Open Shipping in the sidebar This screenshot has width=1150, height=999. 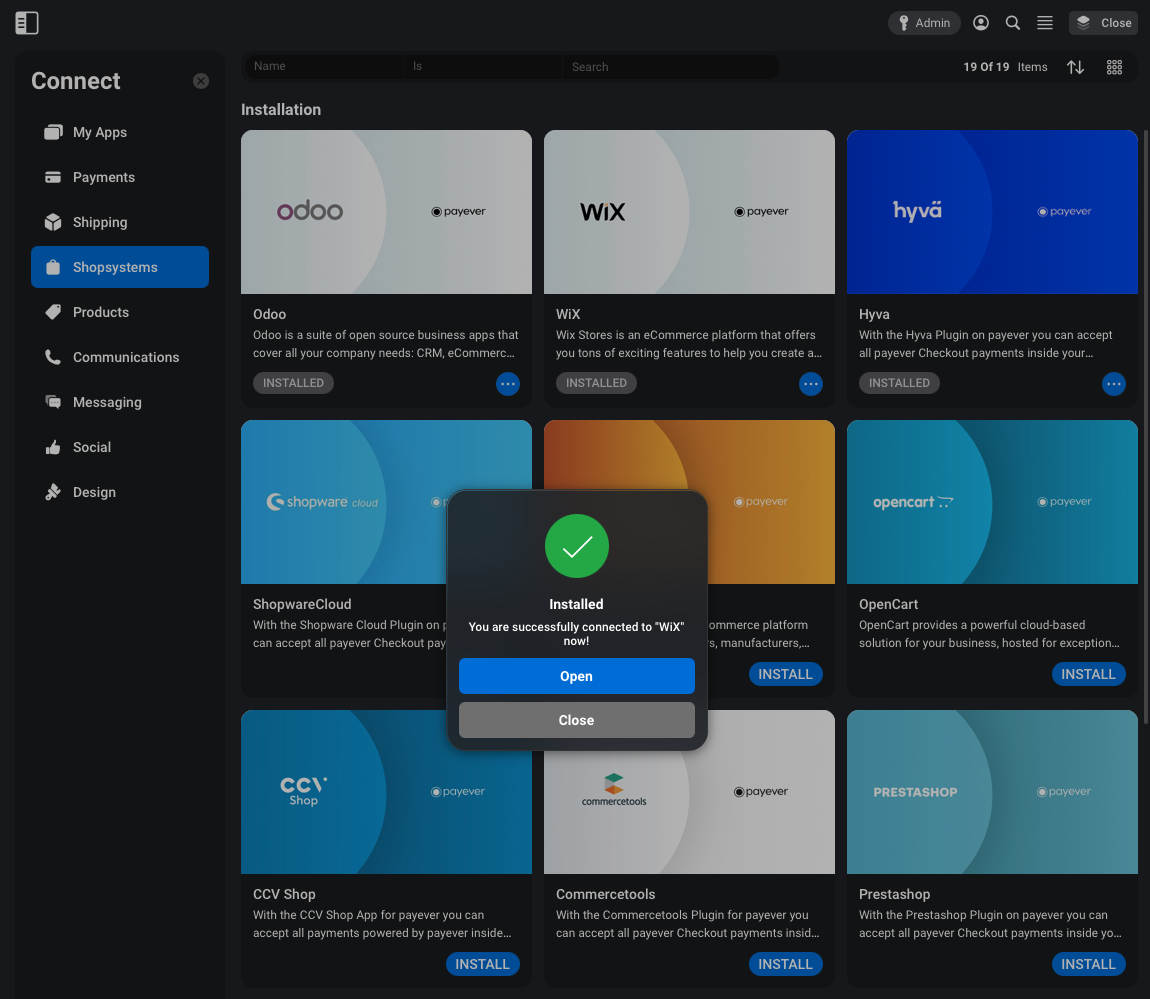pyautogui.click(x=120, y=222)
